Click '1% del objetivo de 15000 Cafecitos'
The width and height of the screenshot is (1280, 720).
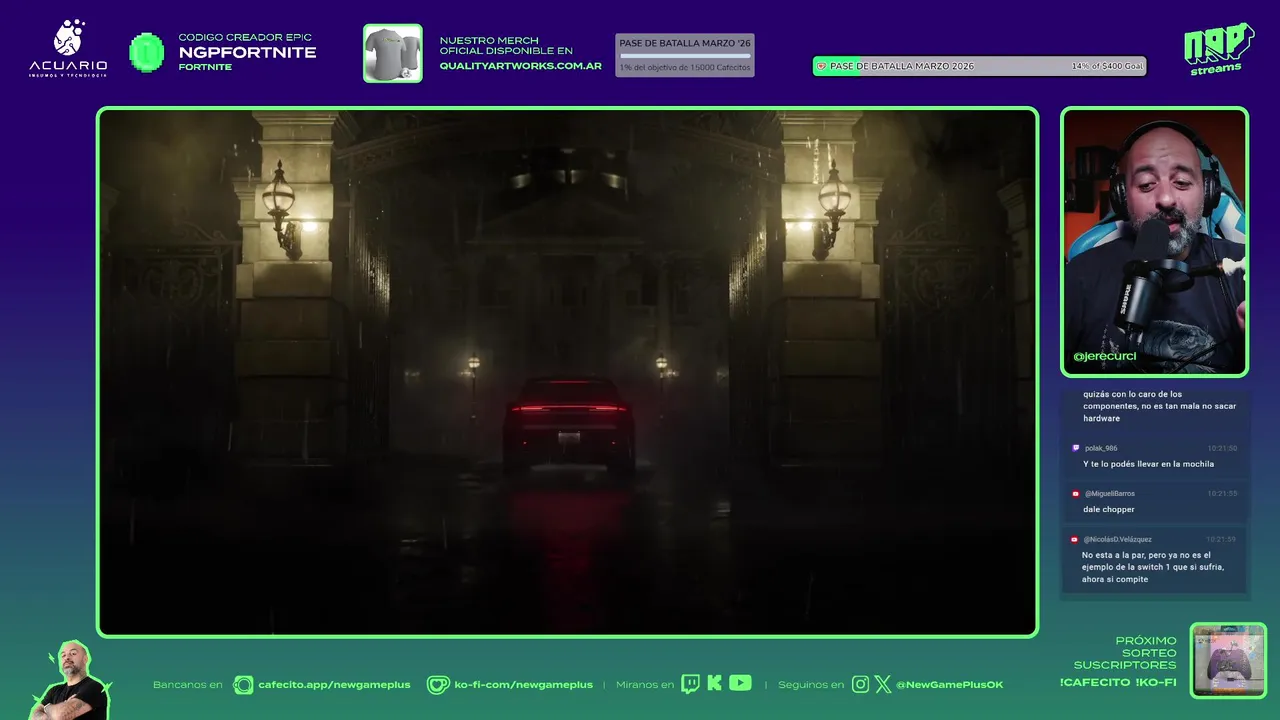click(685, 67)
